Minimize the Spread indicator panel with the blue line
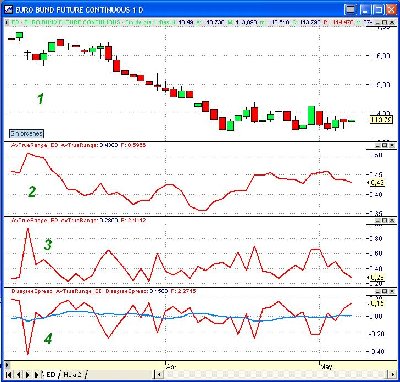Viewport: 400px width, 382px height. pos(377,291)
